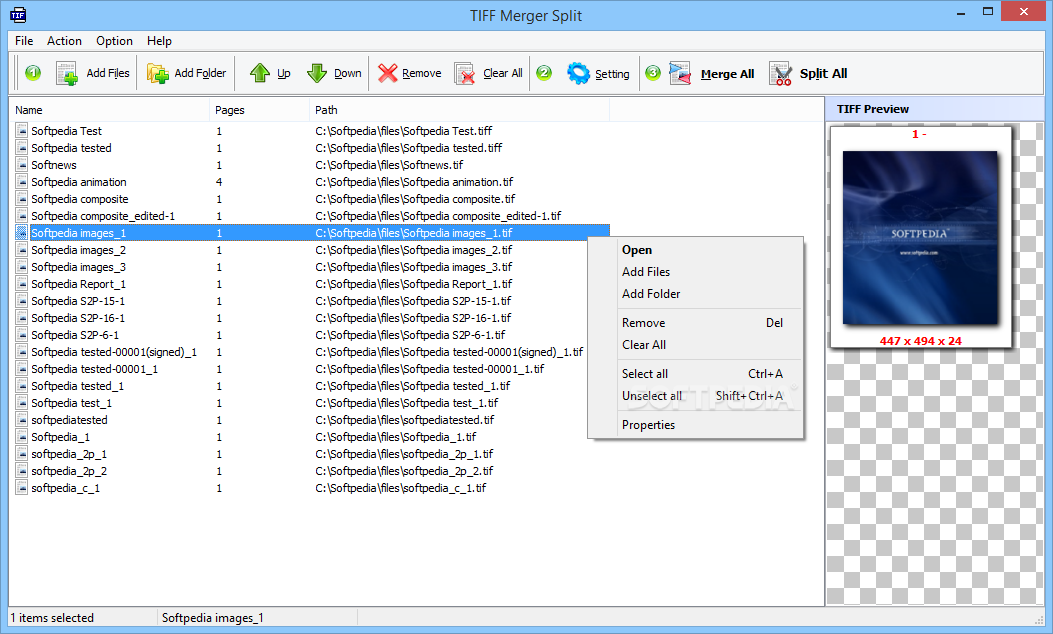Click file icon beside Softpedia animation
The width and height of the screenshot is (1053, 634).
point(21,181)
